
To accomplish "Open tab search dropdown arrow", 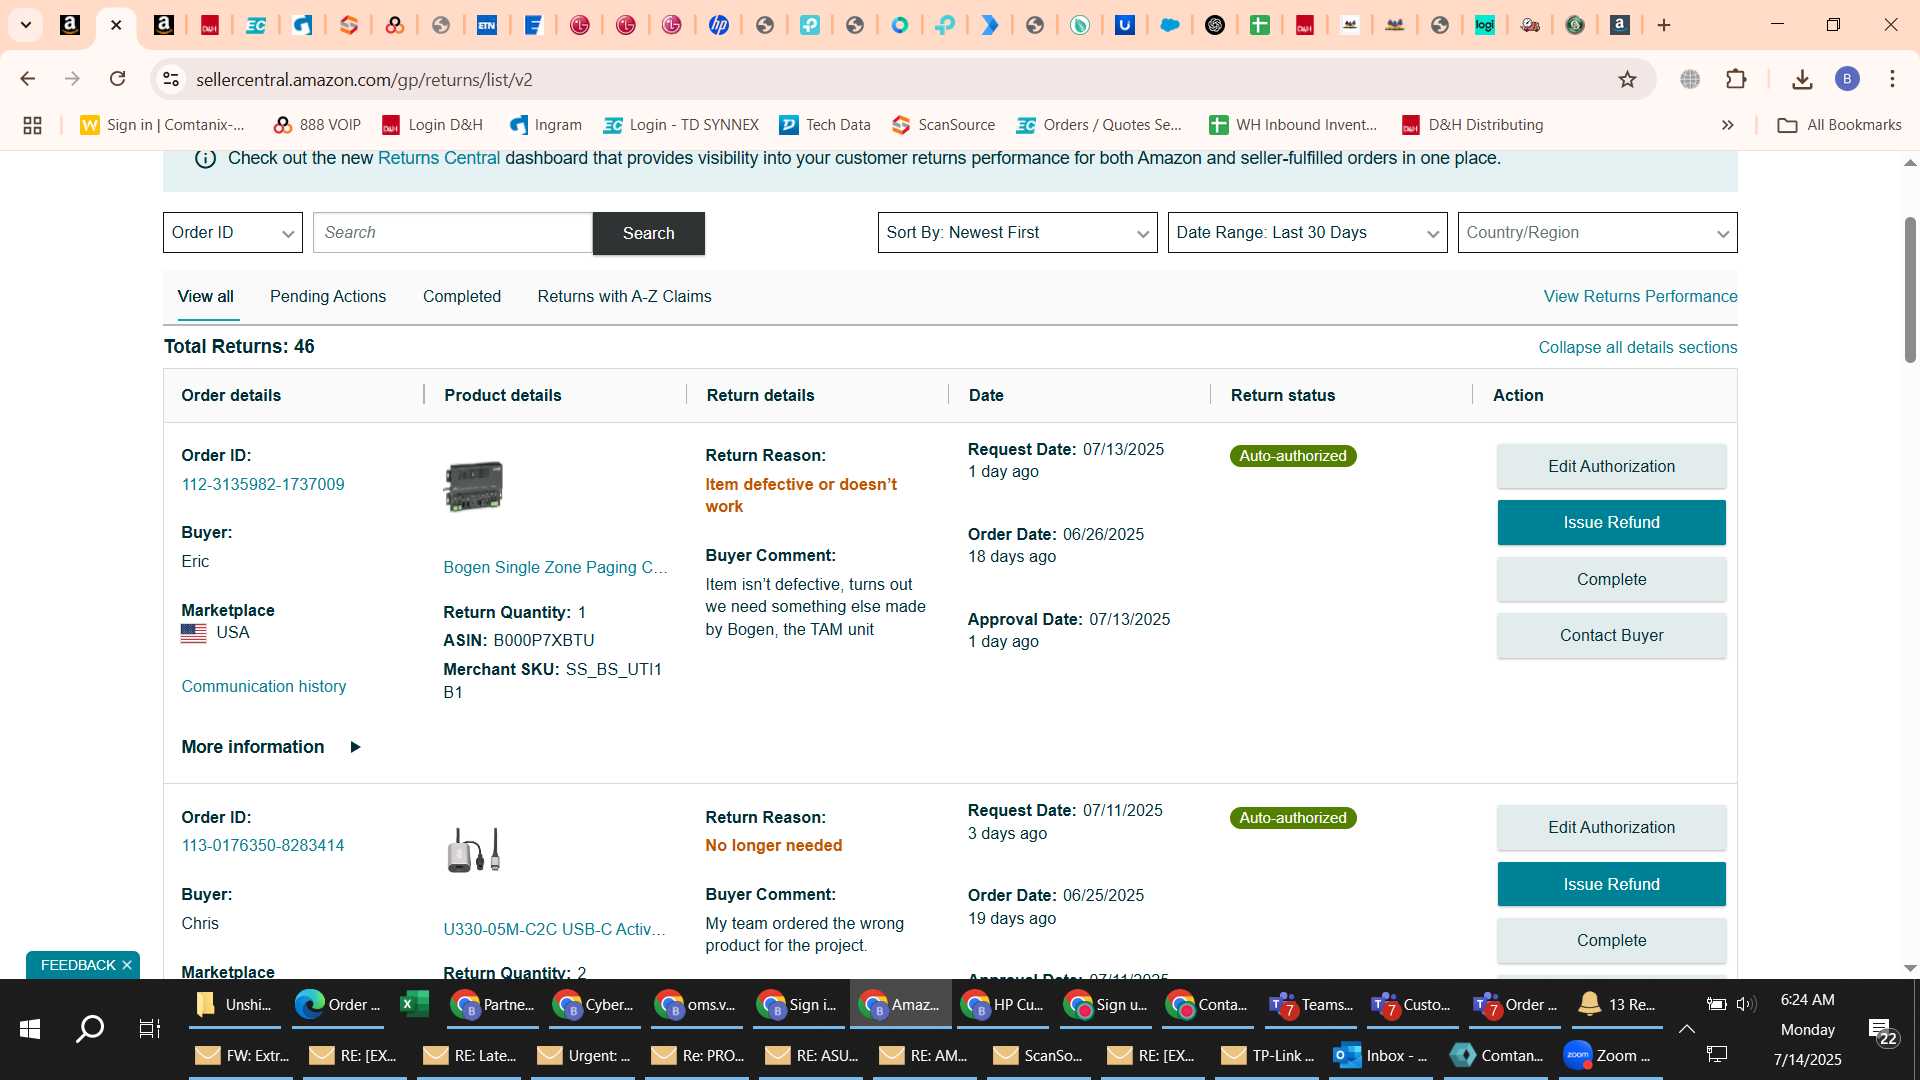I will coord(26,25).
